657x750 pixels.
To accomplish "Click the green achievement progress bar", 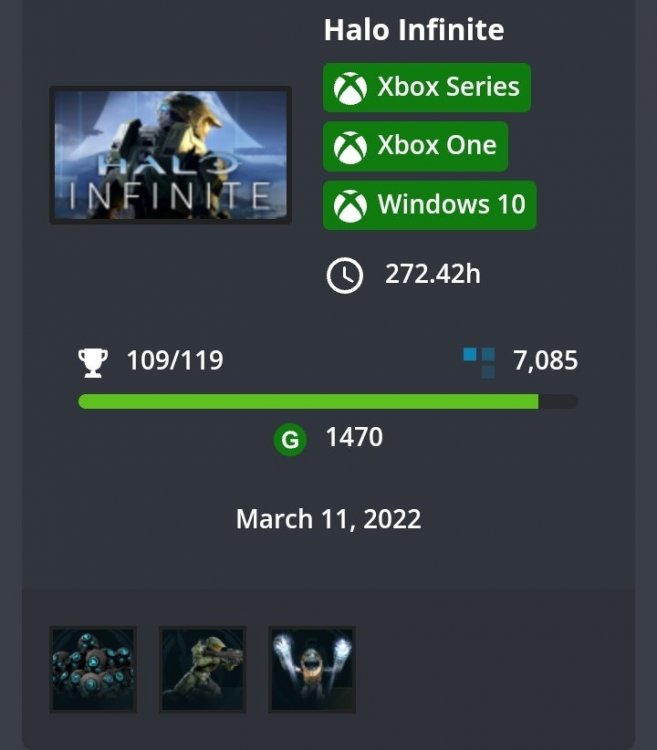I will tap(328, 401).
